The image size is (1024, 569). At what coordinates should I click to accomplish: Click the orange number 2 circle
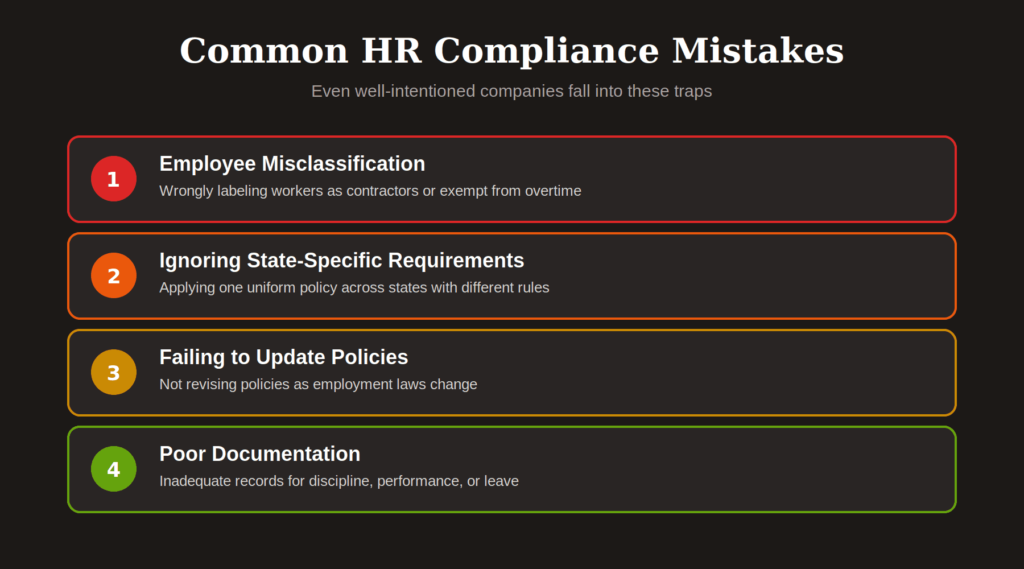(114, 275)
